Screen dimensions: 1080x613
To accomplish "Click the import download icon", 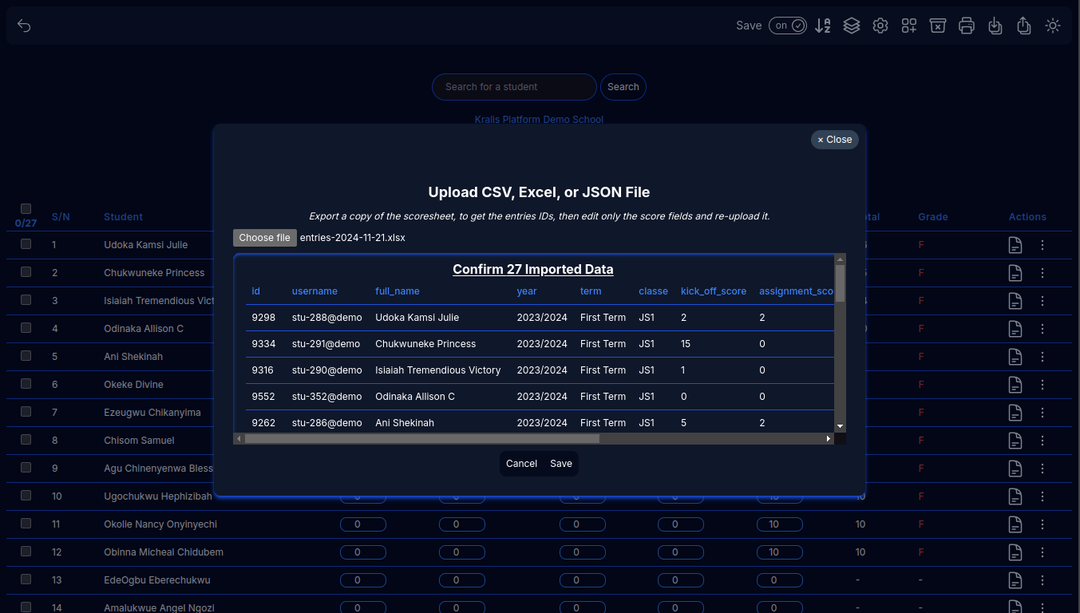I will 995,26.
